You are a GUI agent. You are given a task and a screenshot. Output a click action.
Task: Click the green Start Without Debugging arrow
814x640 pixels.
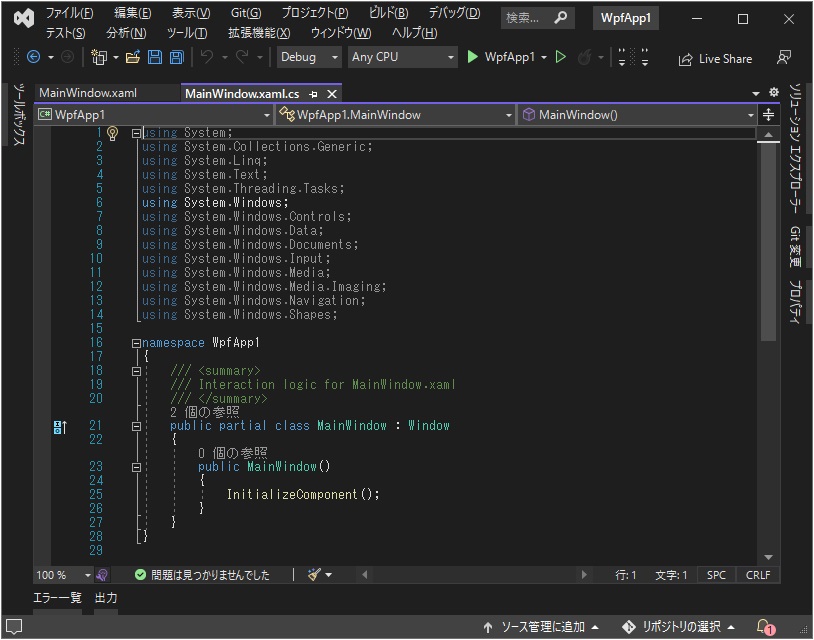(561, 58)
